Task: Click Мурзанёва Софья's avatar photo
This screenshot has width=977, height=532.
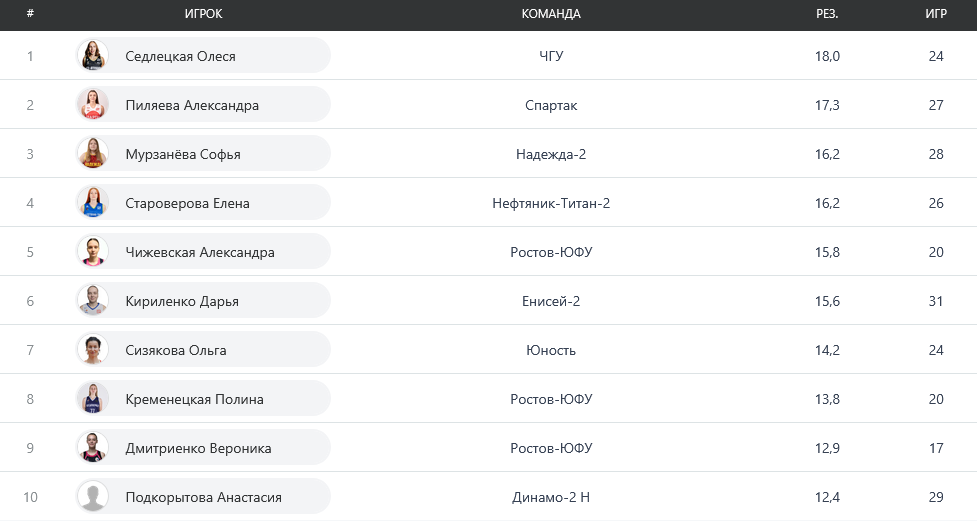Action: tap(93, 154)
